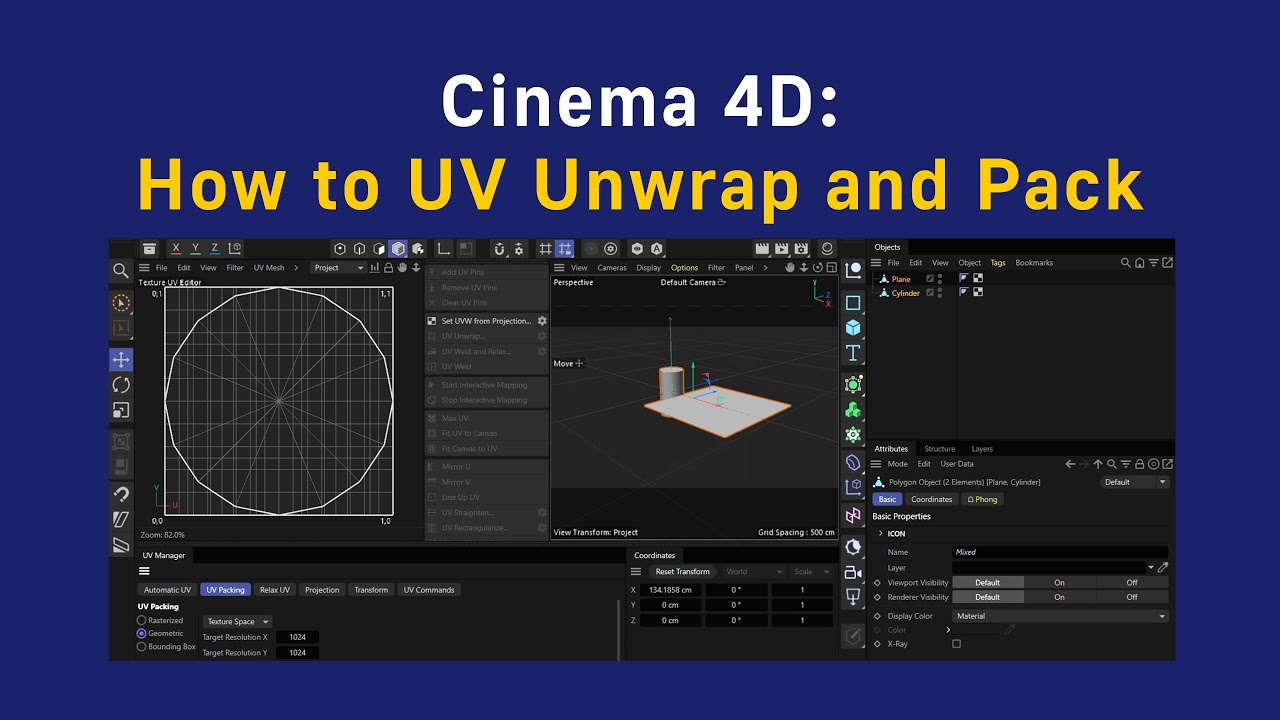Open the Relax UV tab
1280x720 pixels.
[274, 590]
